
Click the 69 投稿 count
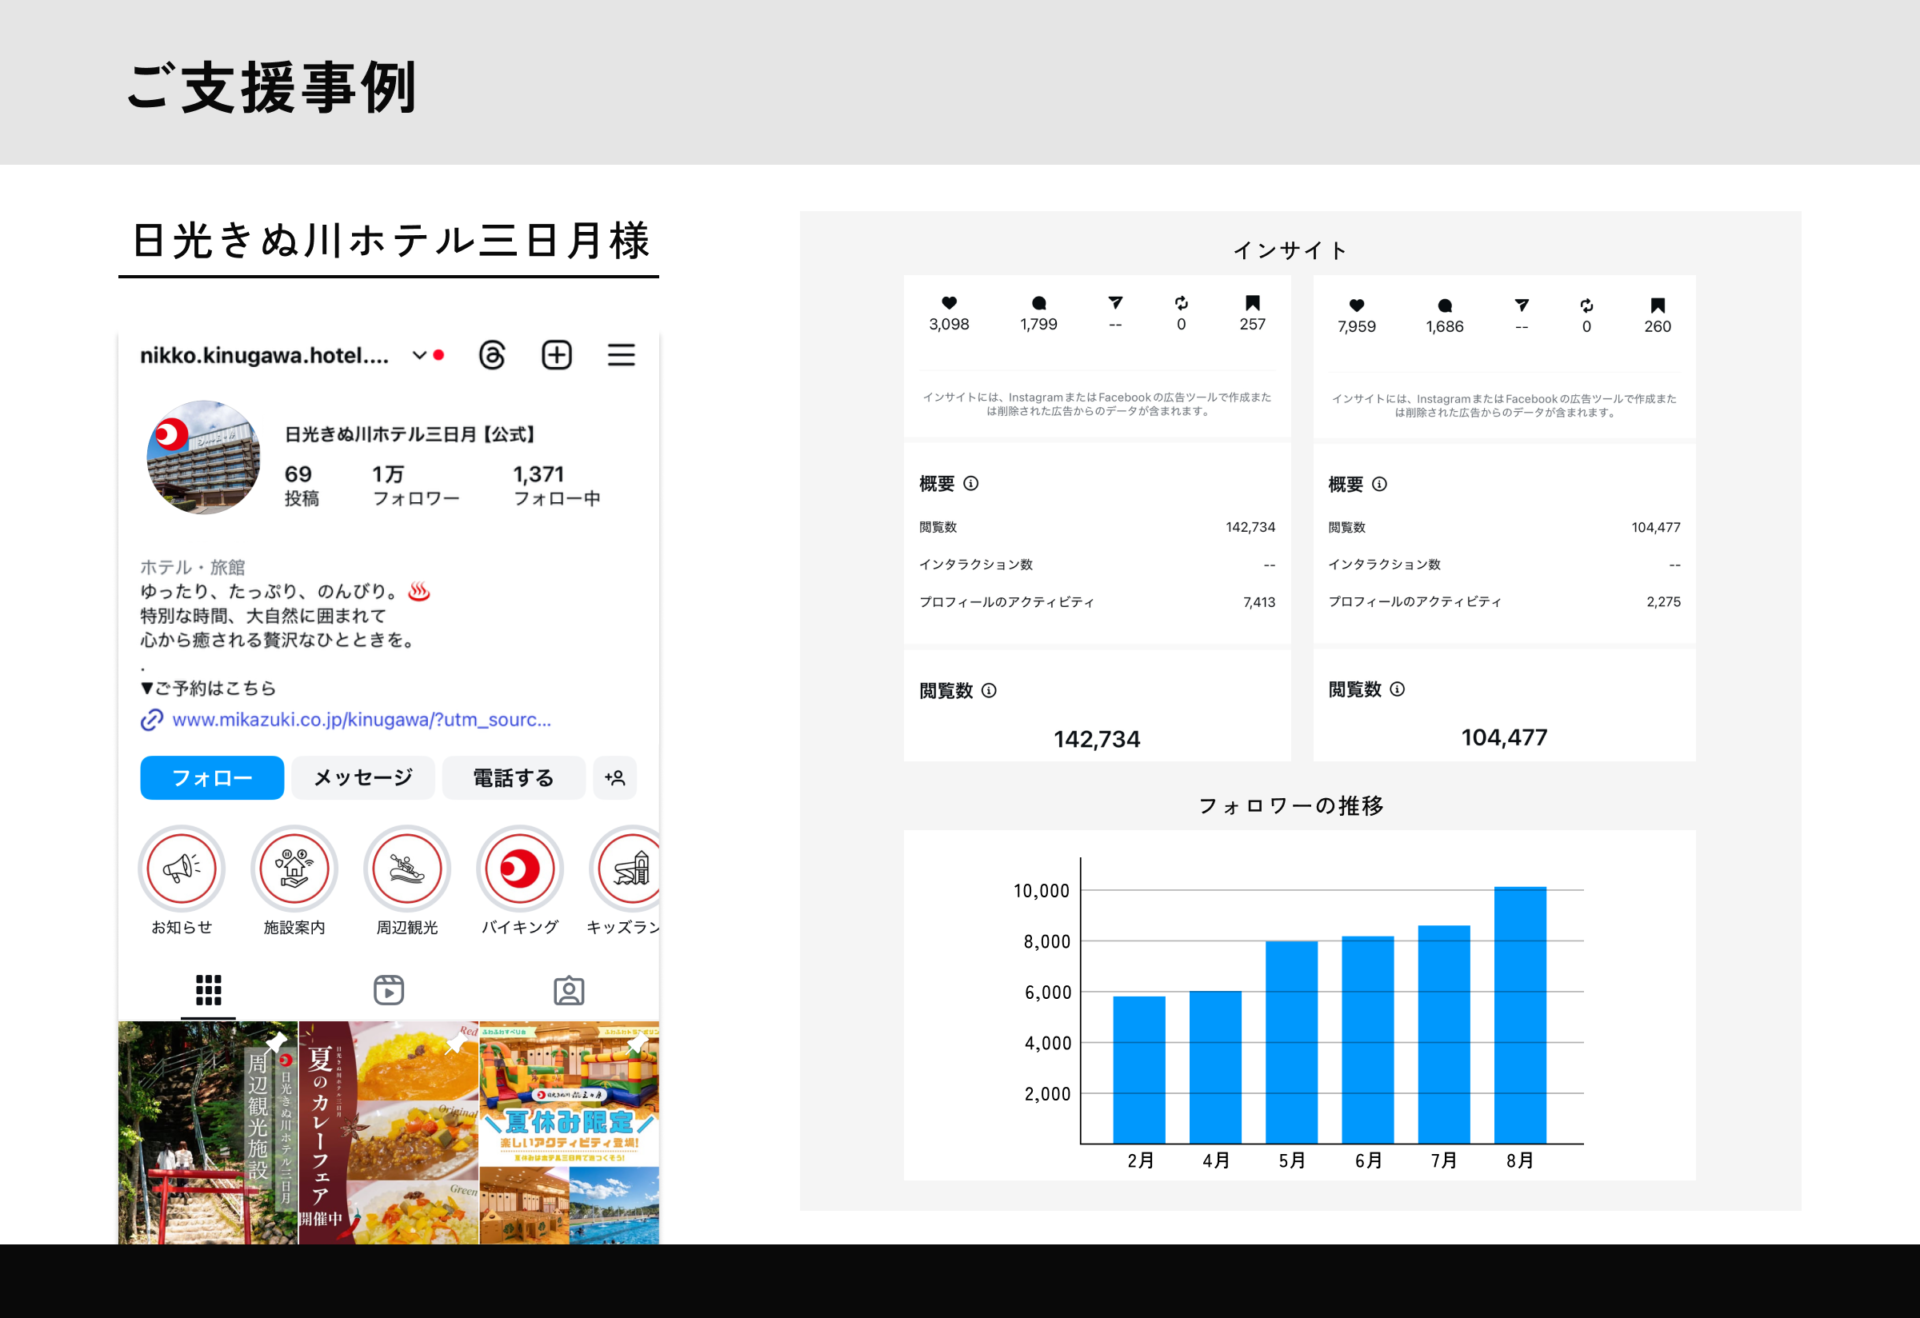tap(301, 485)
